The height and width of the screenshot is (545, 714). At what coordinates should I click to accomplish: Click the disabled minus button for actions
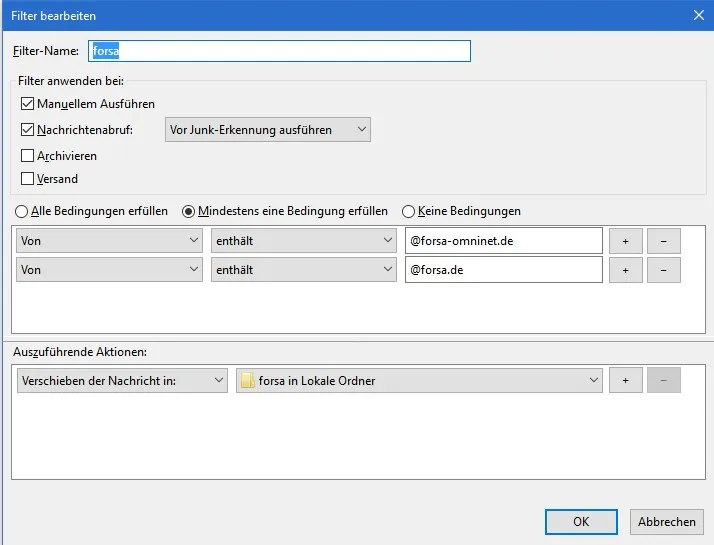pyautogui.click(x=664, y=380)
